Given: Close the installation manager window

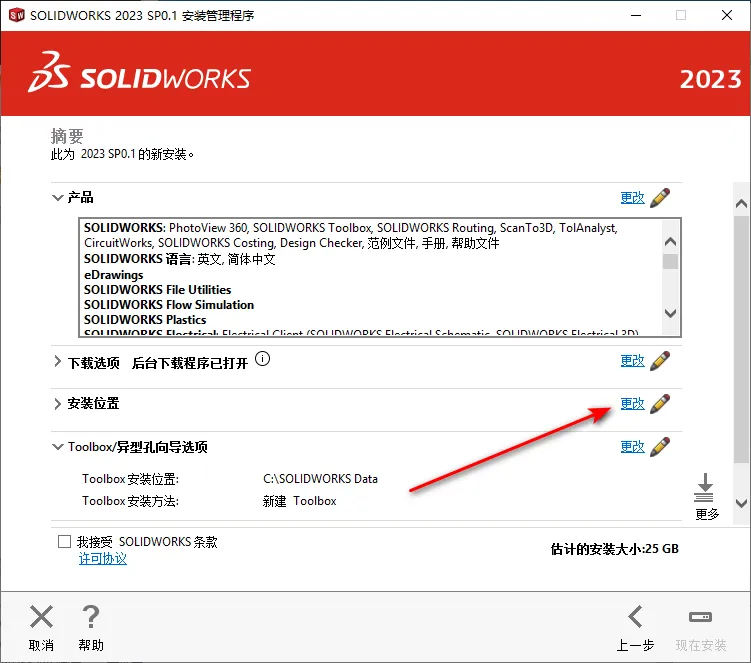Looking at the screenshot, I should pos(727,15).
